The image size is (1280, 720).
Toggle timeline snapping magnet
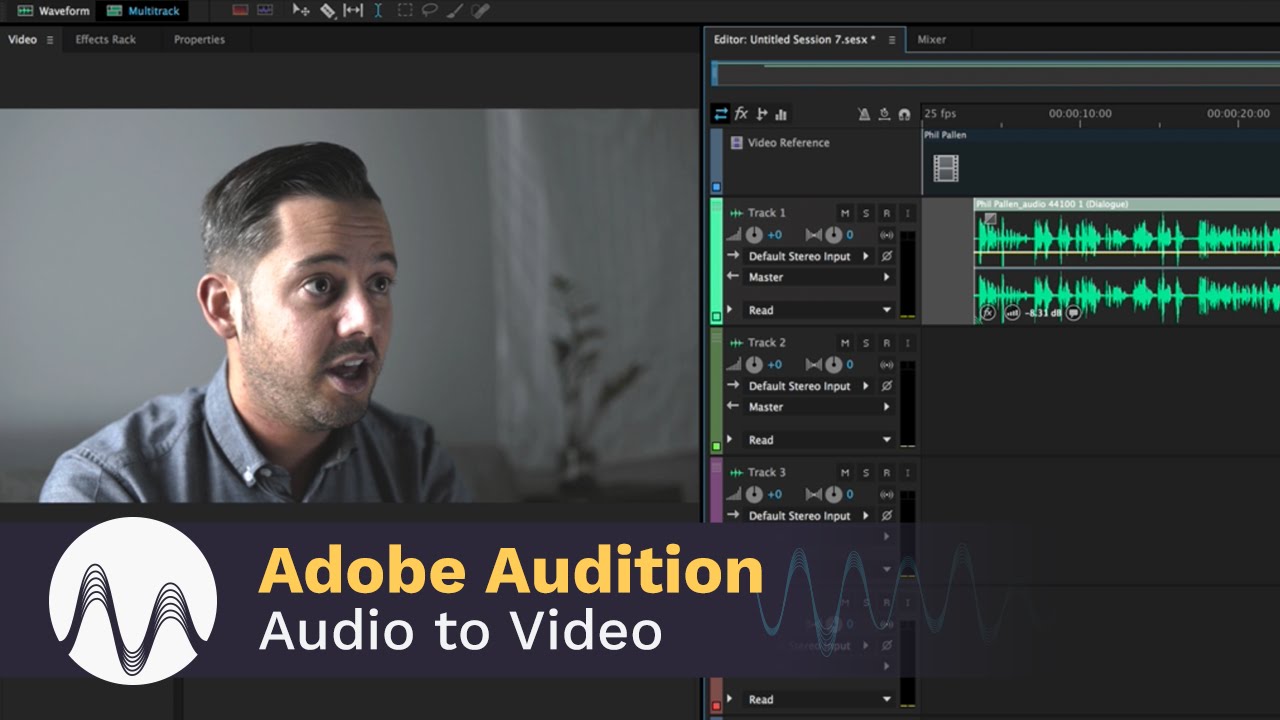904,115
